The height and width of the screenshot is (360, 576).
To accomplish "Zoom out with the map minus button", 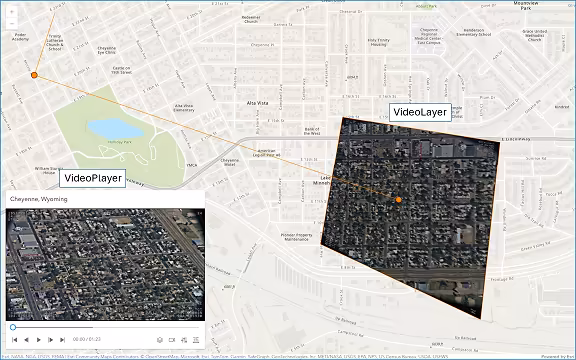I will click(x=12, y=24).
